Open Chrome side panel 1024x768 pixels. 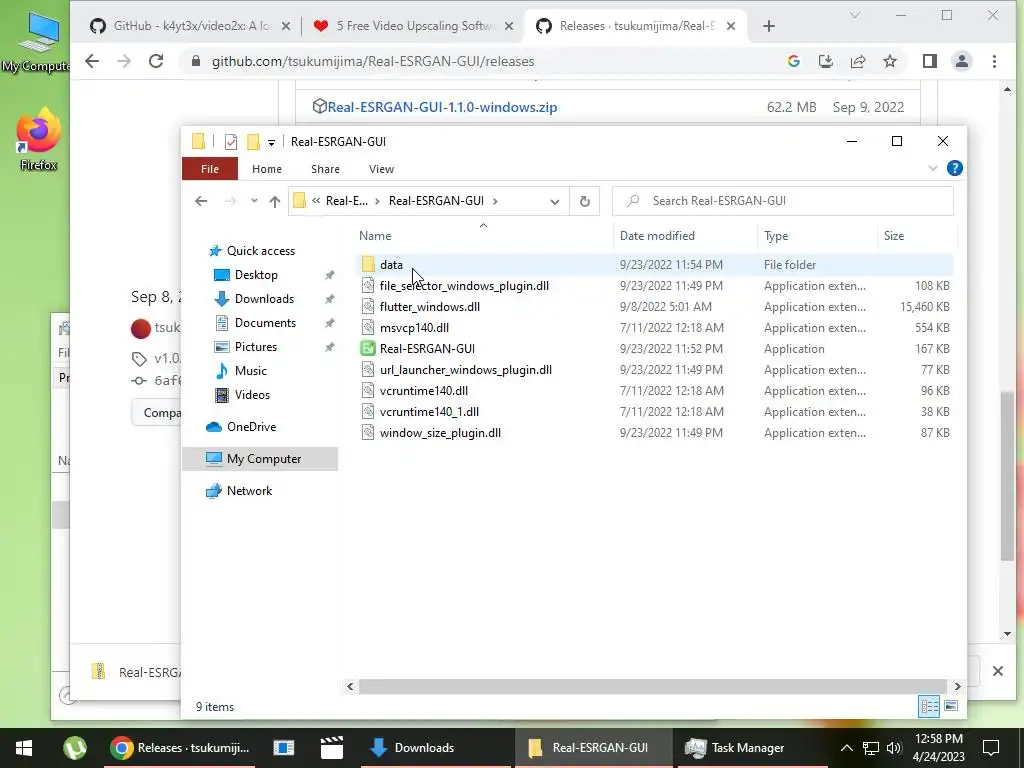pyautogui.click(x=929, y=61)
